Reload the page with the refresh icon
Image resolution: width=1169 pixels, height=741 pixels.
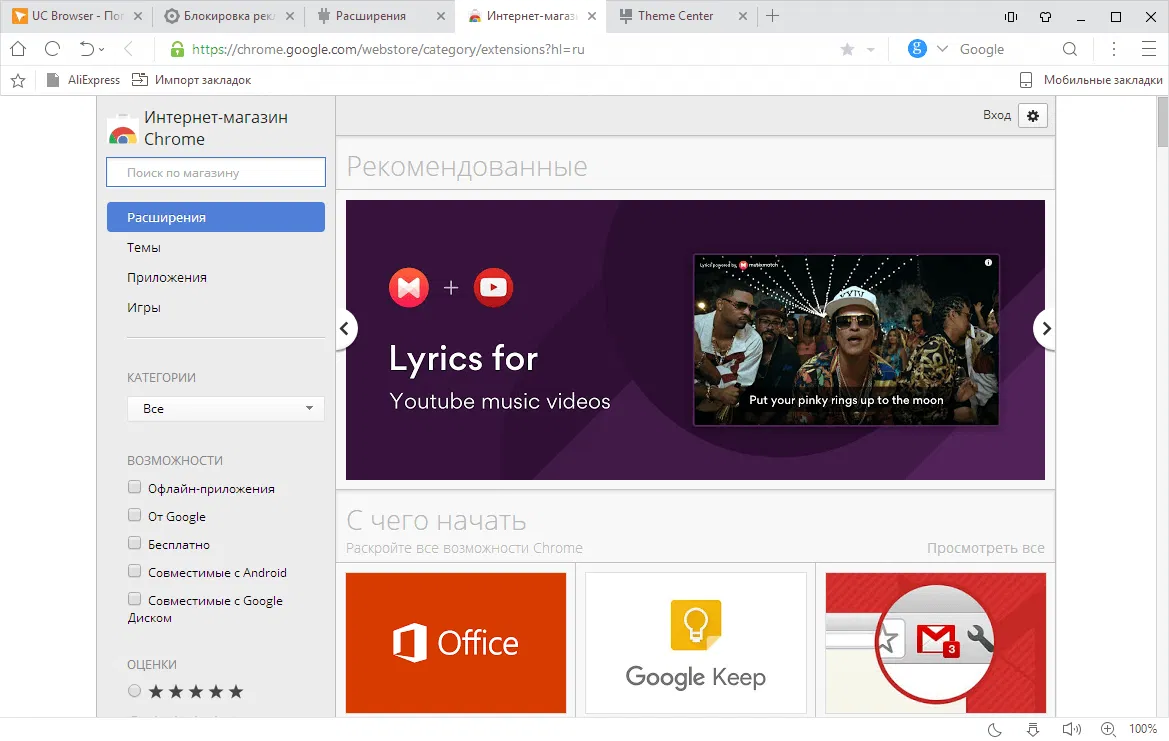tap(53, 49)
